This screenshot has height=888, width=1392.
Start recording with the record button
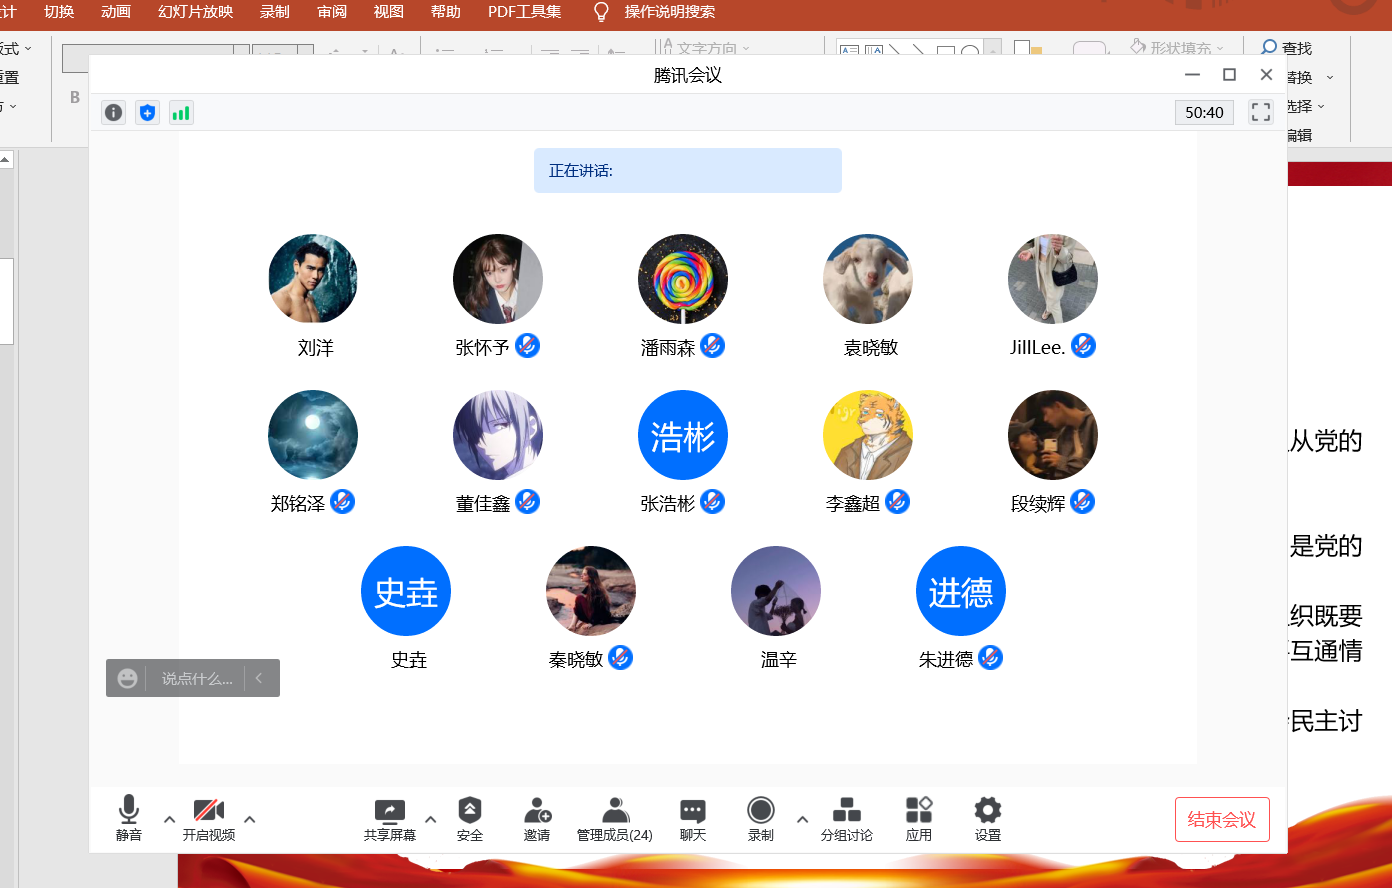click(x=761, y=819)
